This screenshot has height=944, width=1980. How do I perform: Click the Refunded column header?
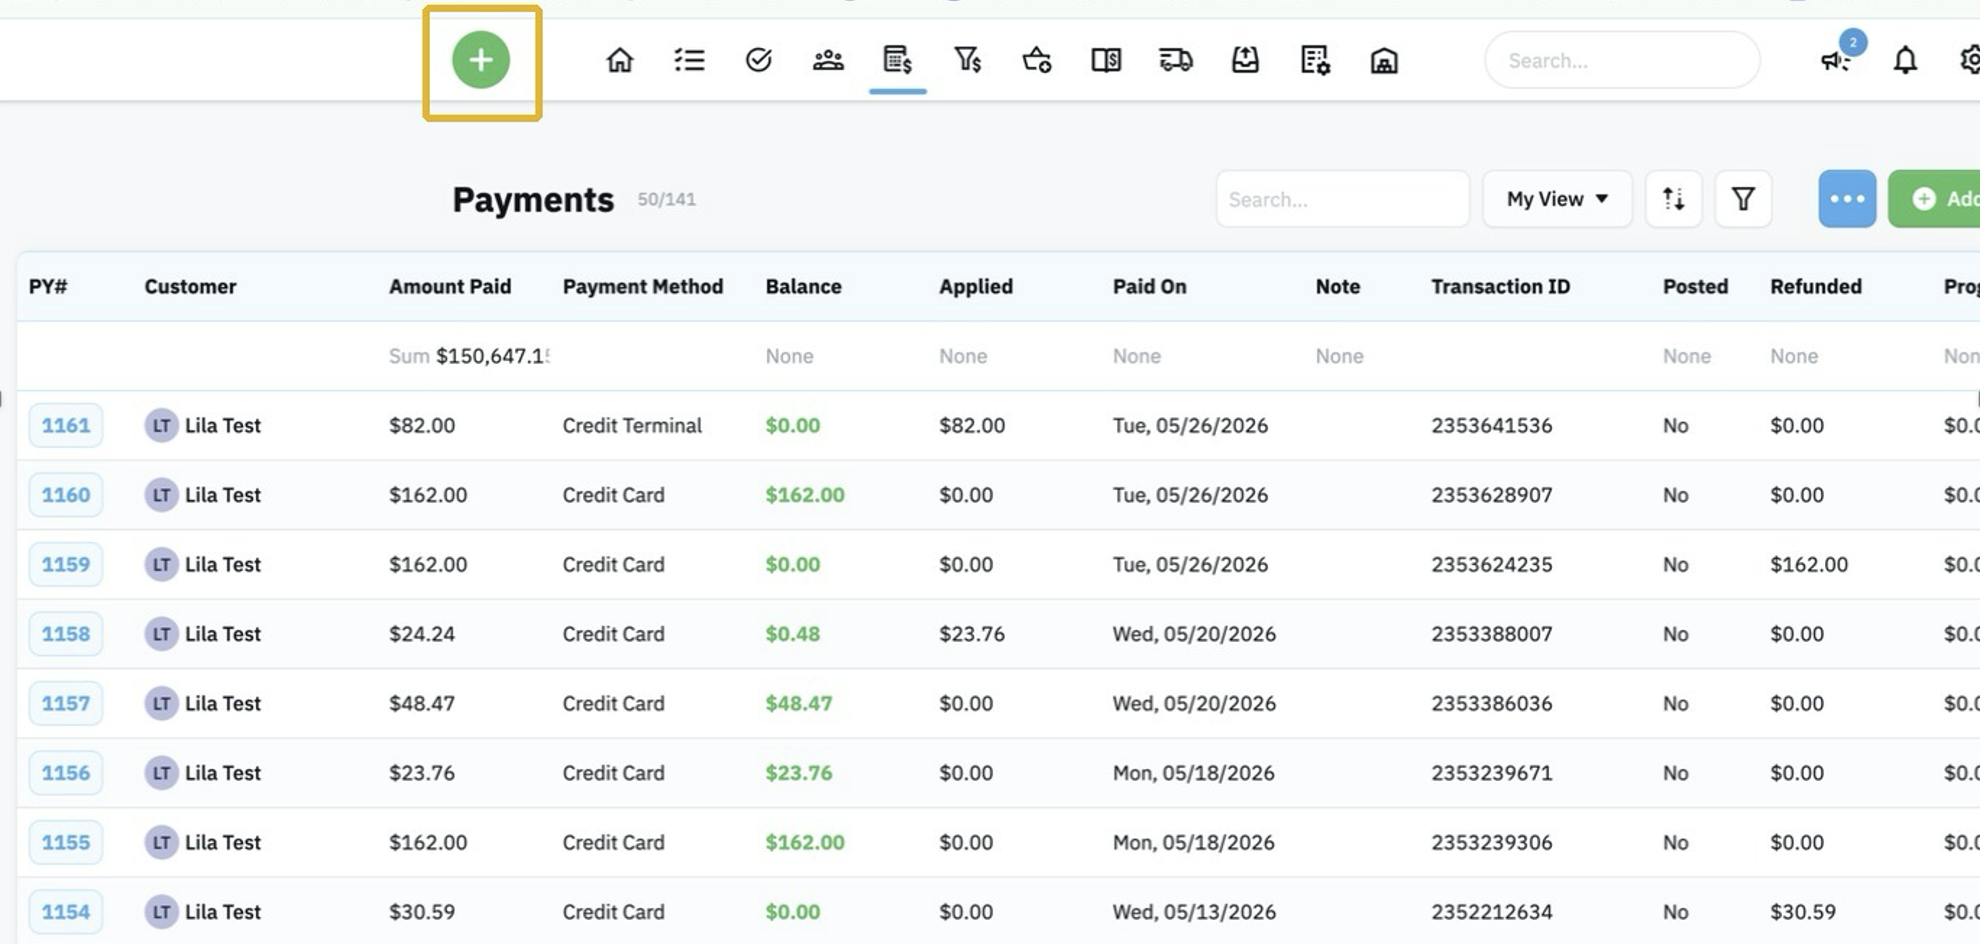tap(1816, 287)
